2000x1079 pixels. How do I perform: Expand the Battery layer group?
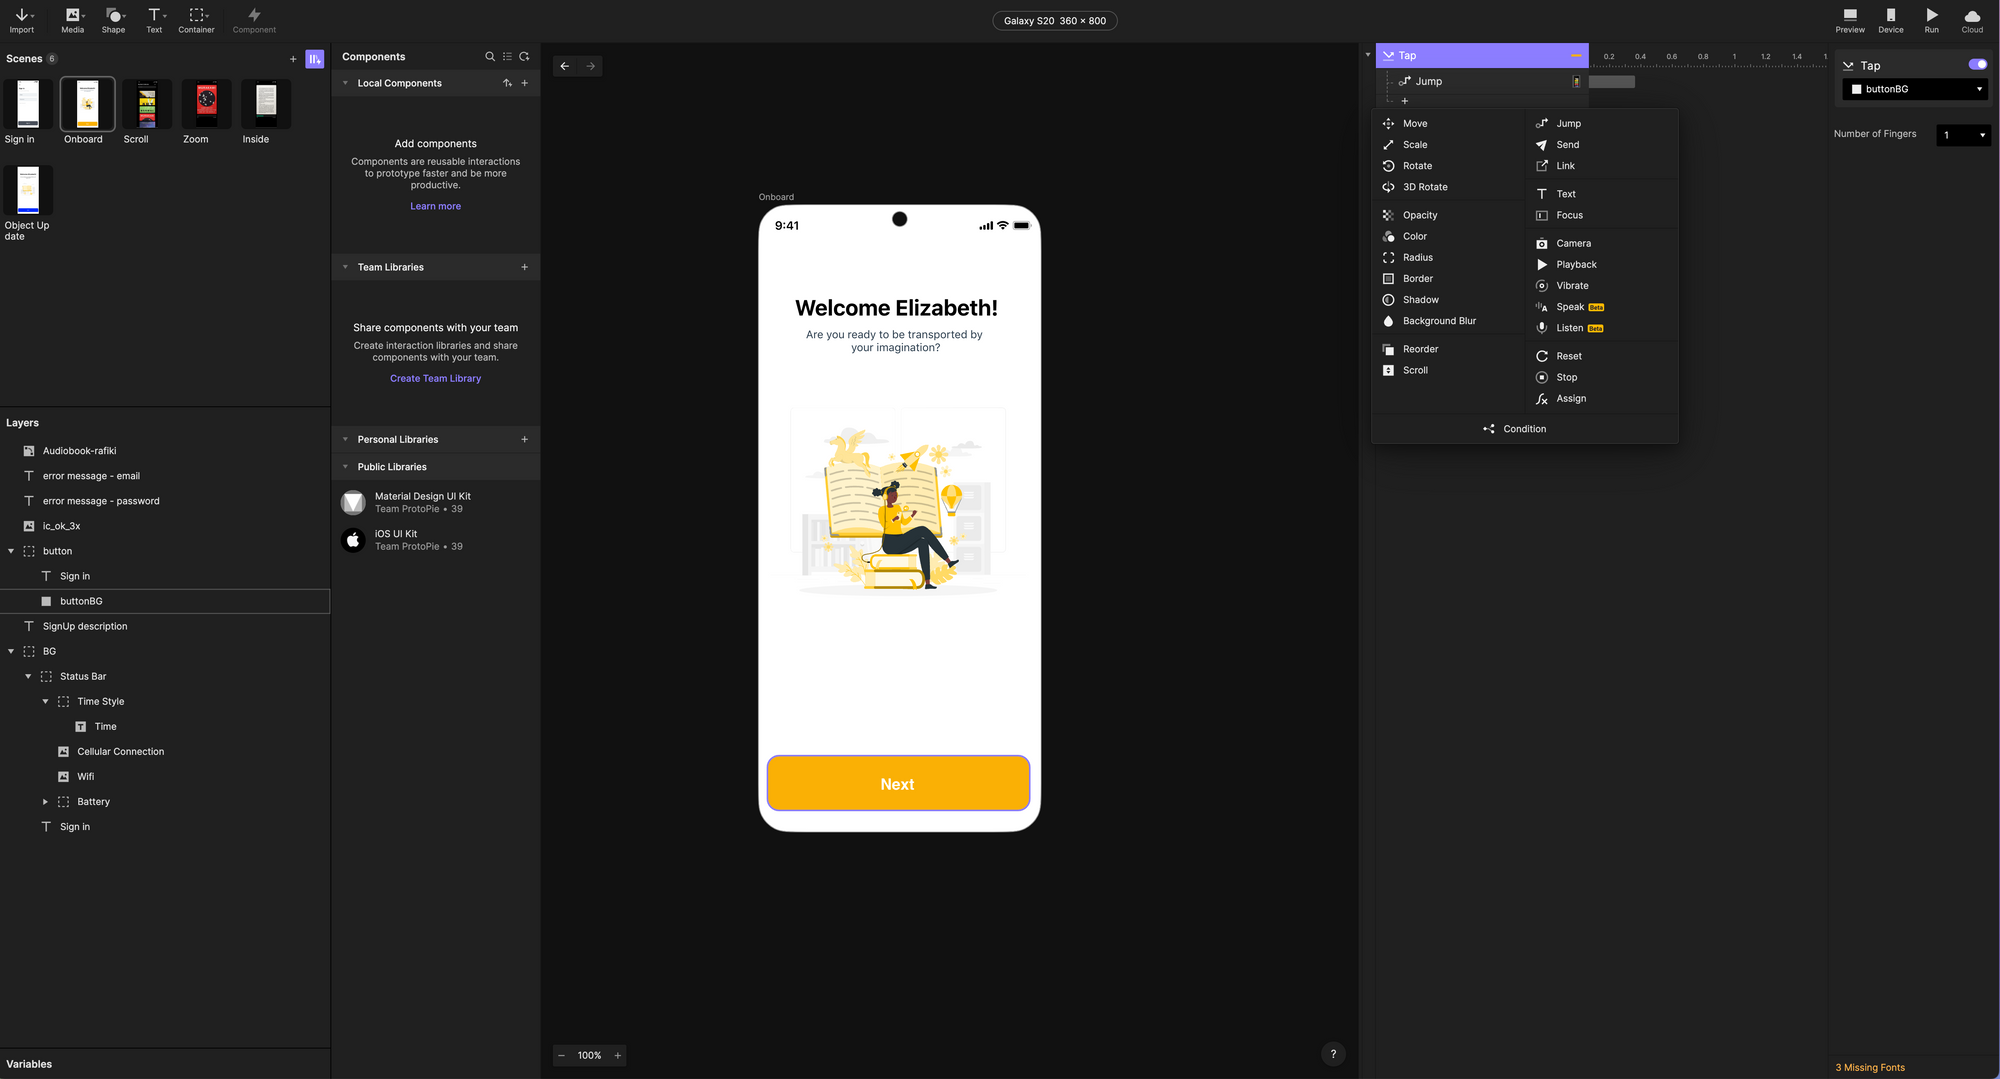point(45,802)
